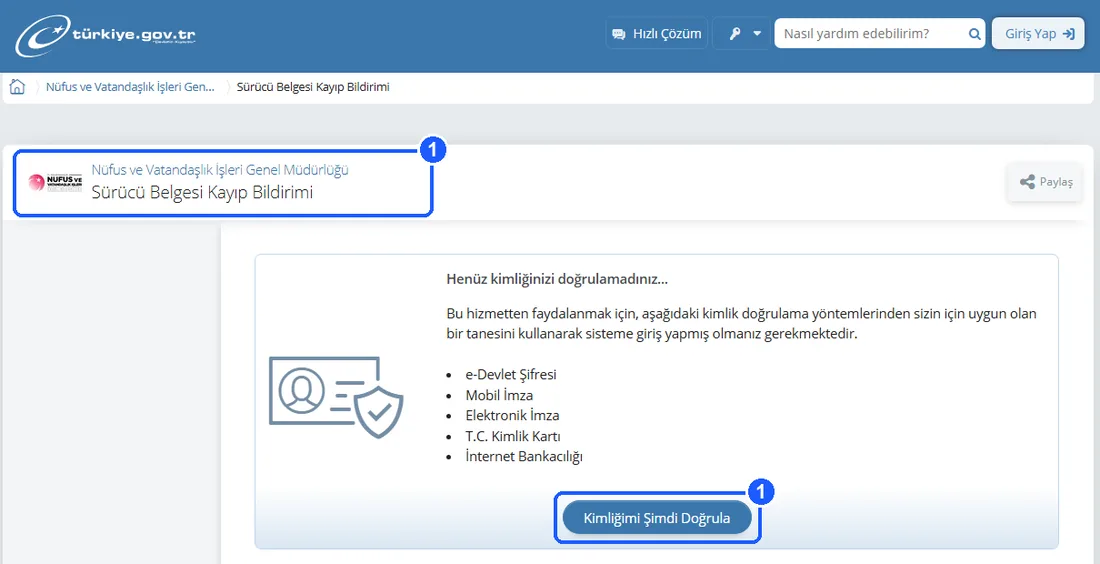Click the Giriş Yap button

click(1038, 34)
